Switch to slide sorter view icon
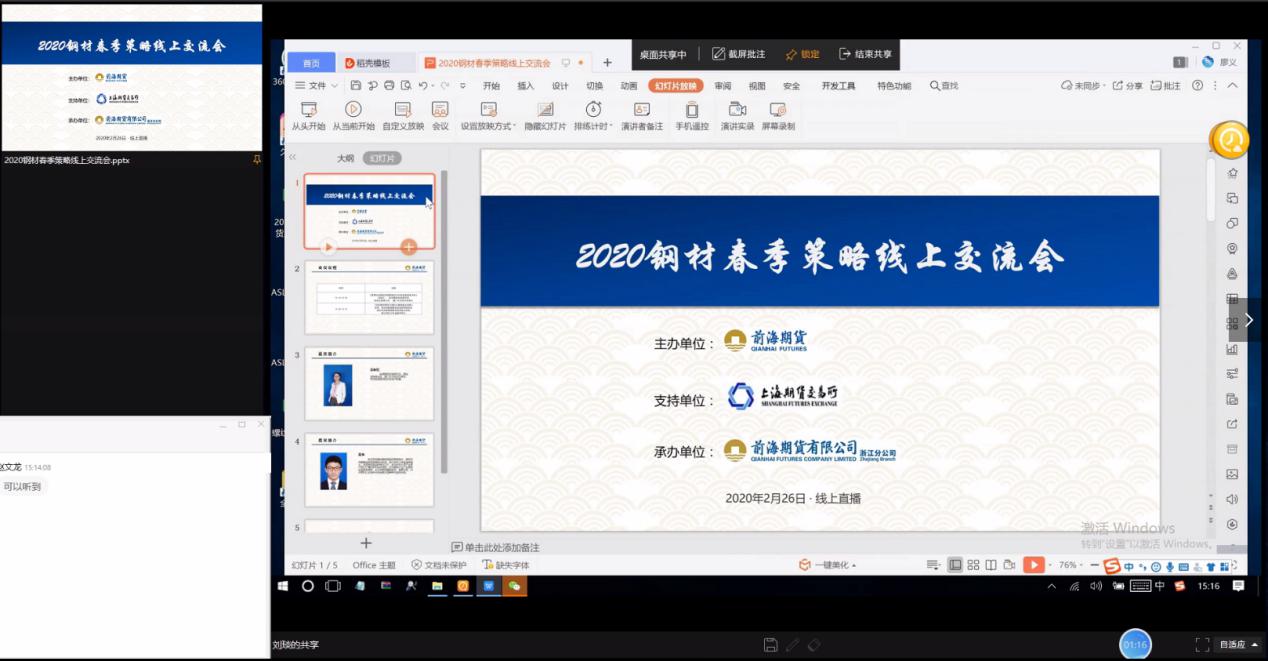This screenshot has width=1268, height=661. pyautogui.click(x=973, y=565)
